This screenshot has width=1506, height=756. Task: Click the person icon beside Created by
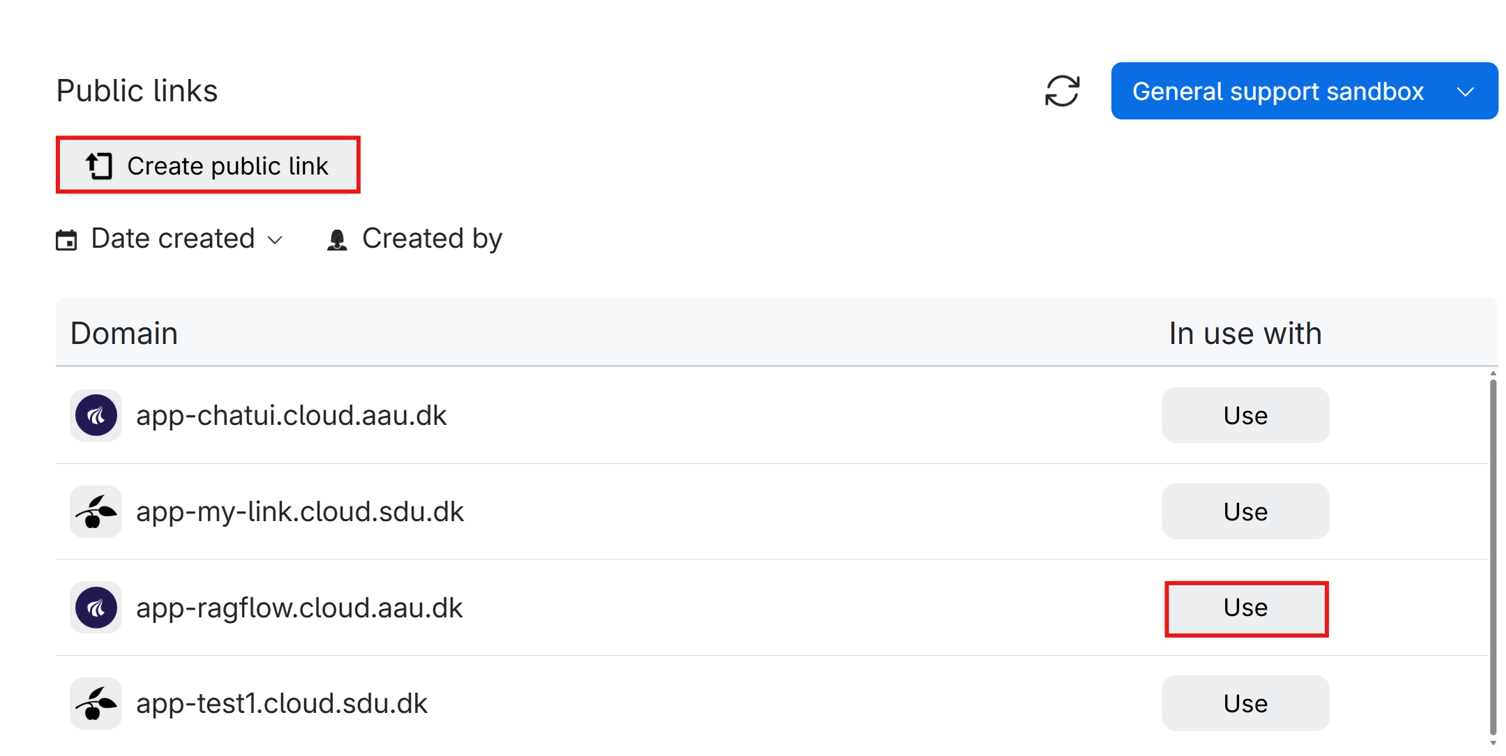tap(337, 240)
